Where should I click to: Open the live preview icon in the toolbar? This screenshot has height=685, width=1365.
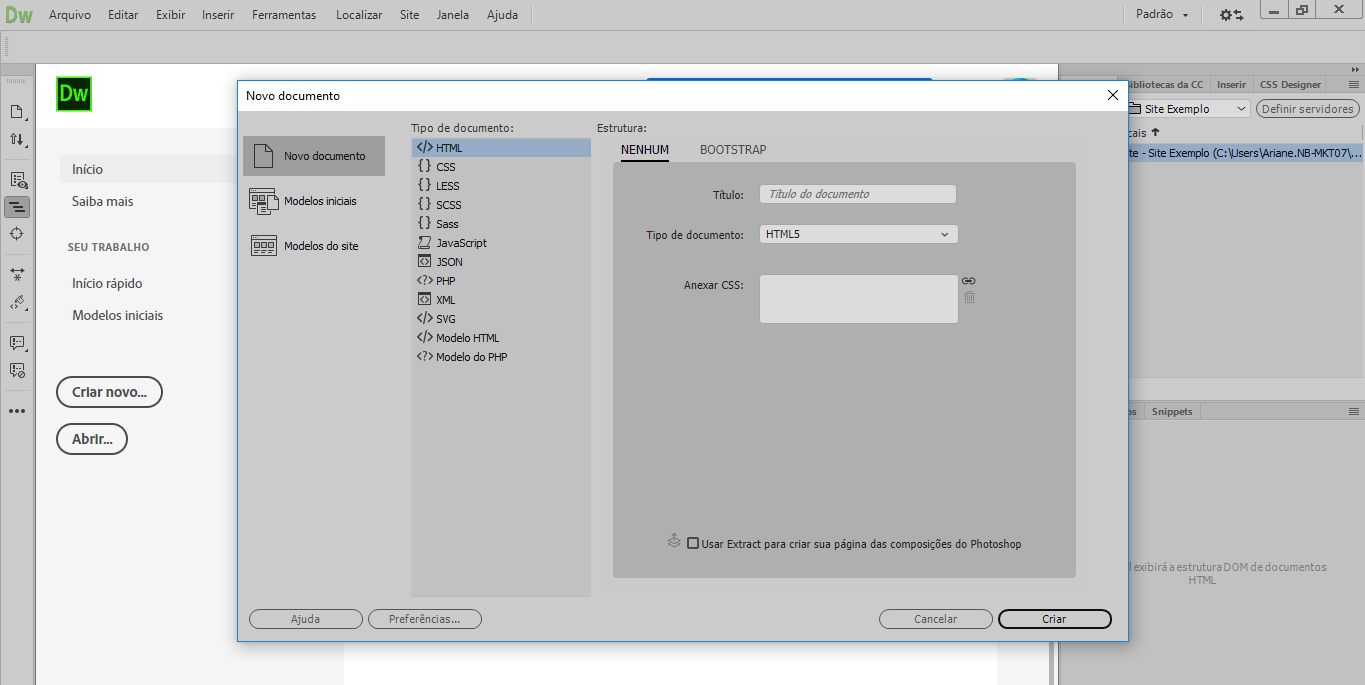(17, 179)
